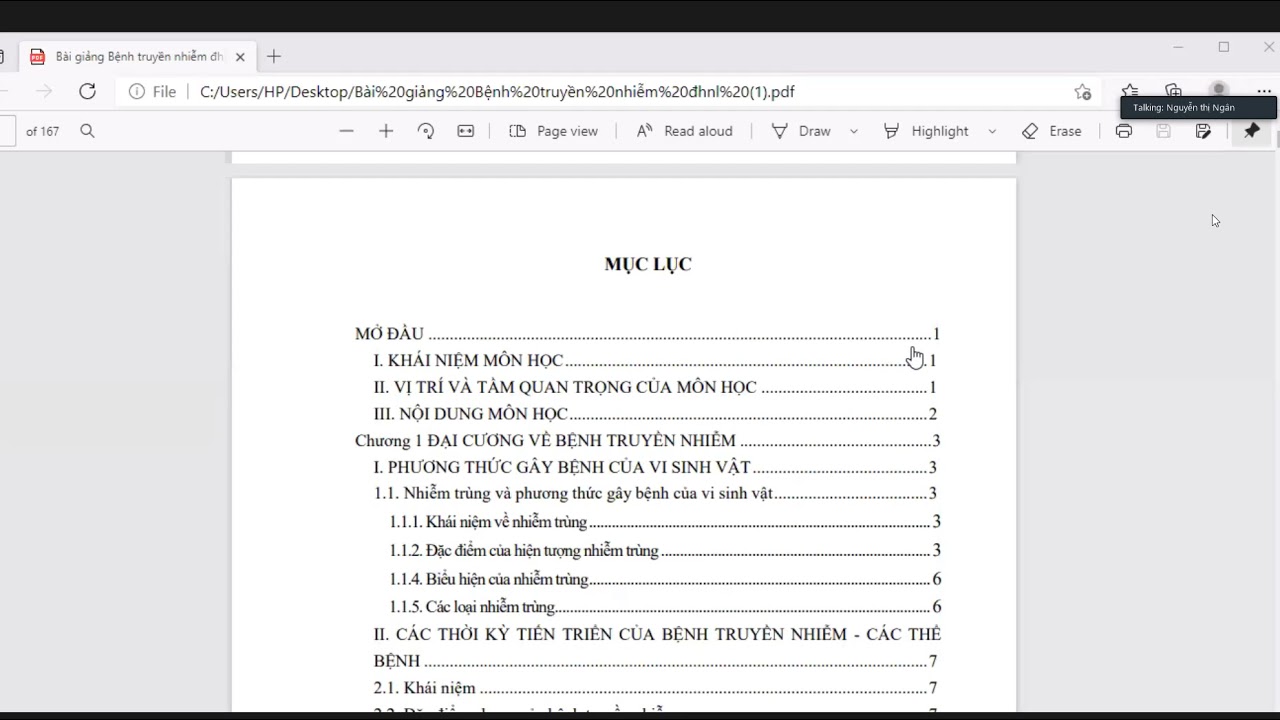The width and height of the screenshot is (1280, 720).
Task: Click the forward navigation arrow
Action: 43,91
